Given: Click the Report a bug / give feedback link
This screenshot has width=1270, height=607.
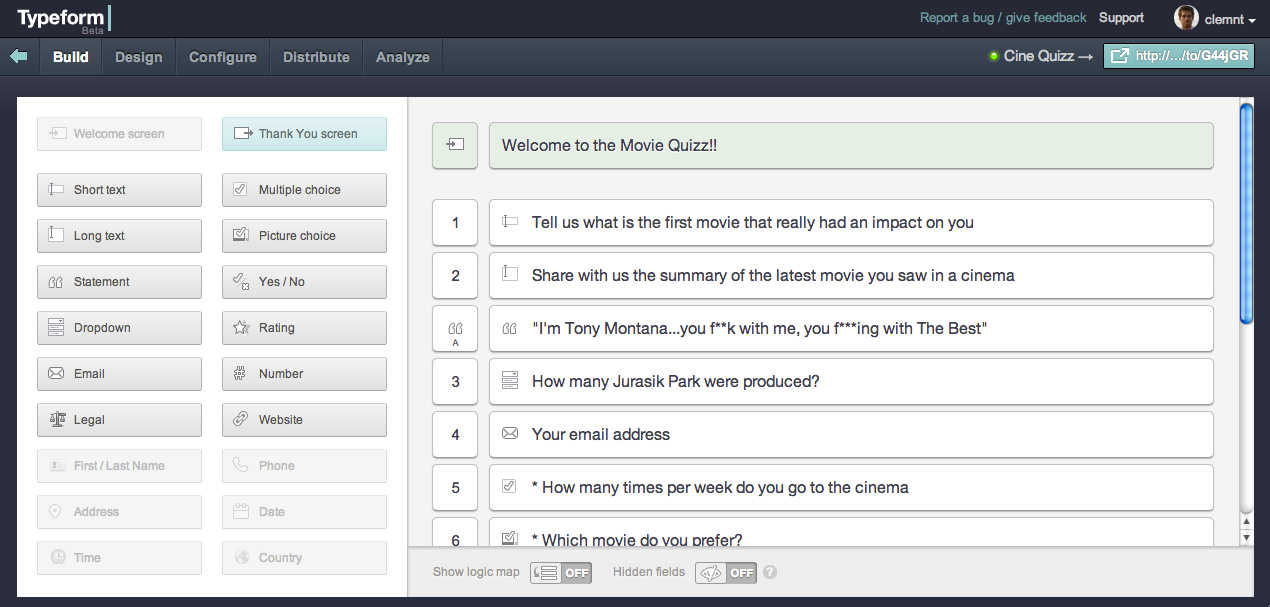Looking at the screenshot, I should point(1002,17).
